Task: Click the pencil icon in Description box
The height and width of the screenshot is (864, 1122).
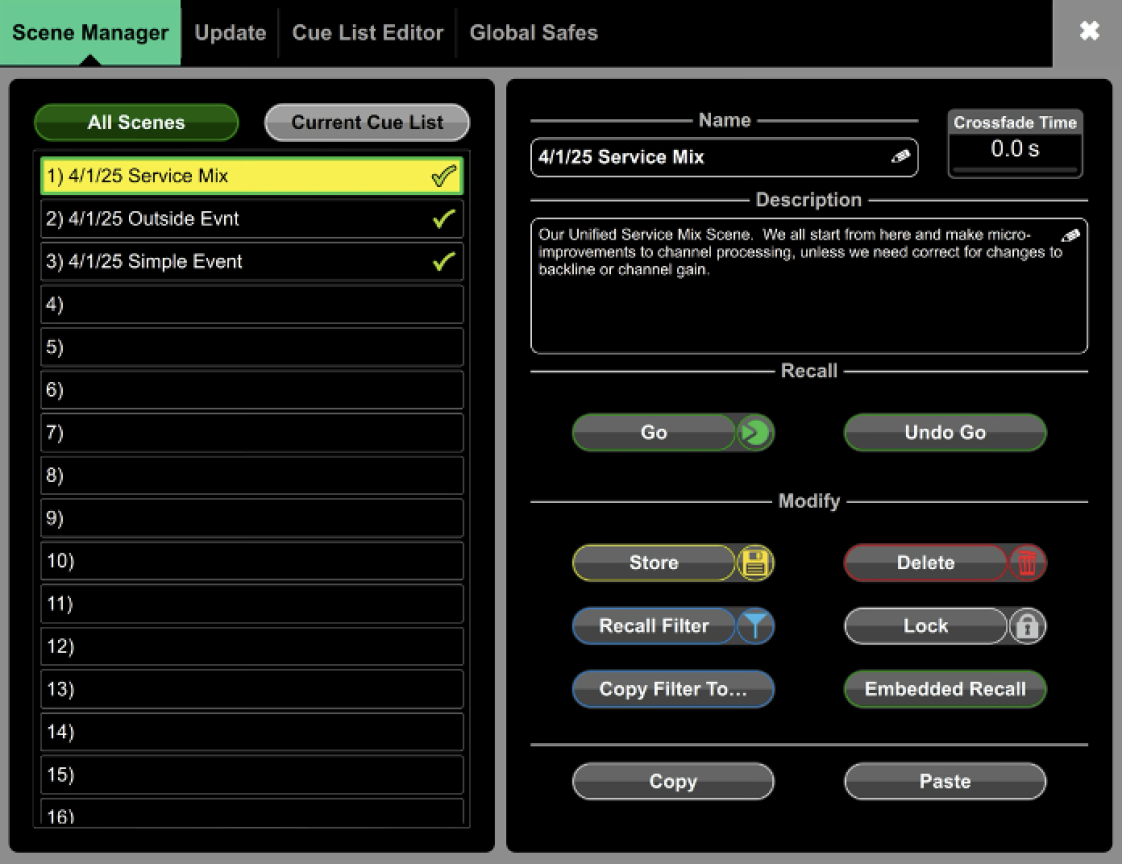Action: (x=1070, y=236)
